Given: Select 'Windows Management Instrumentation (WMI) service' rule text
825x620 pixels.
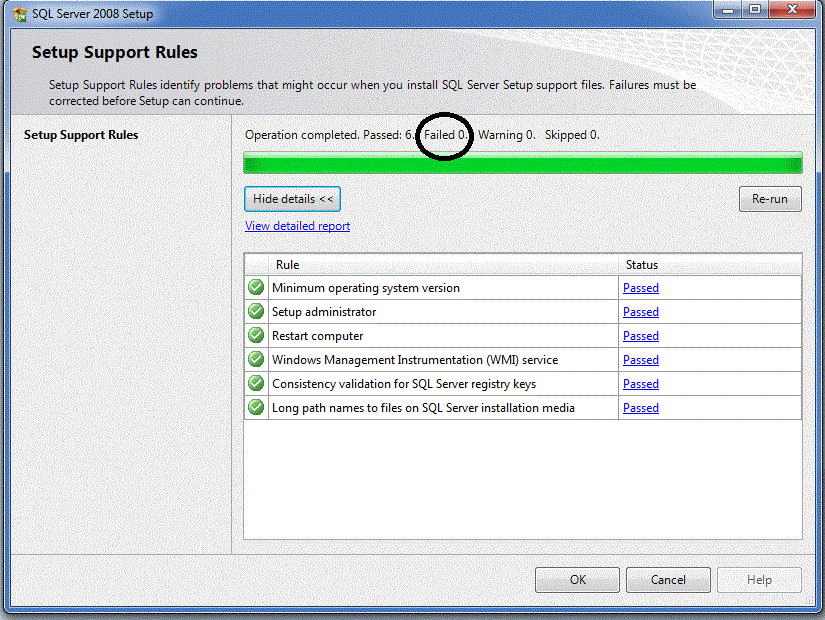Looking at the screenshot, I should (415, 360).
